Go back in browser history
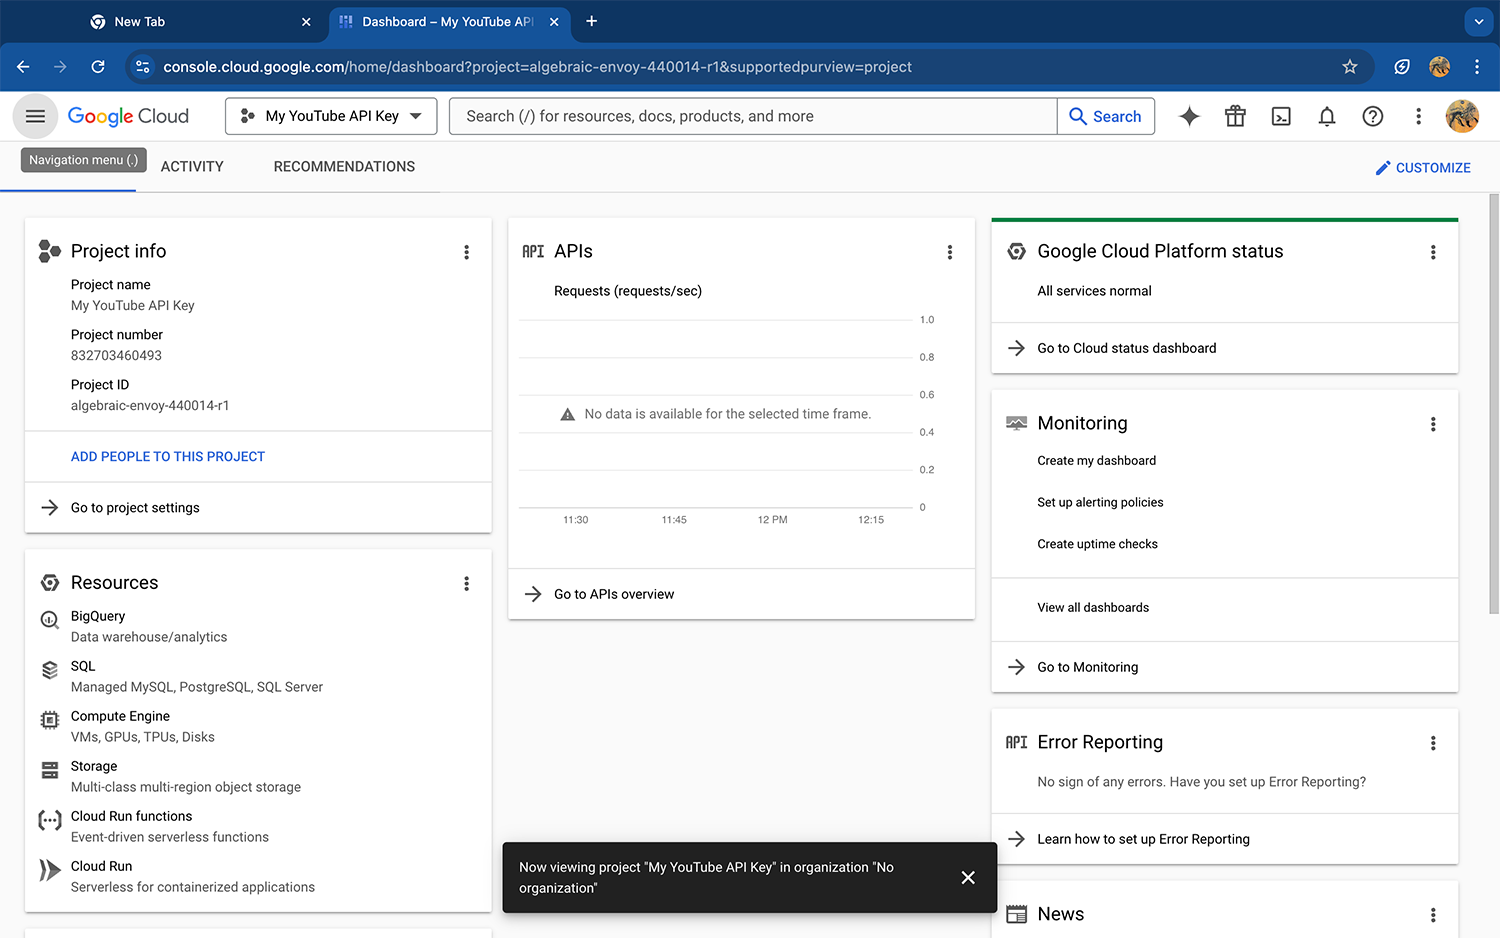1500x938 pixels. 23,67
